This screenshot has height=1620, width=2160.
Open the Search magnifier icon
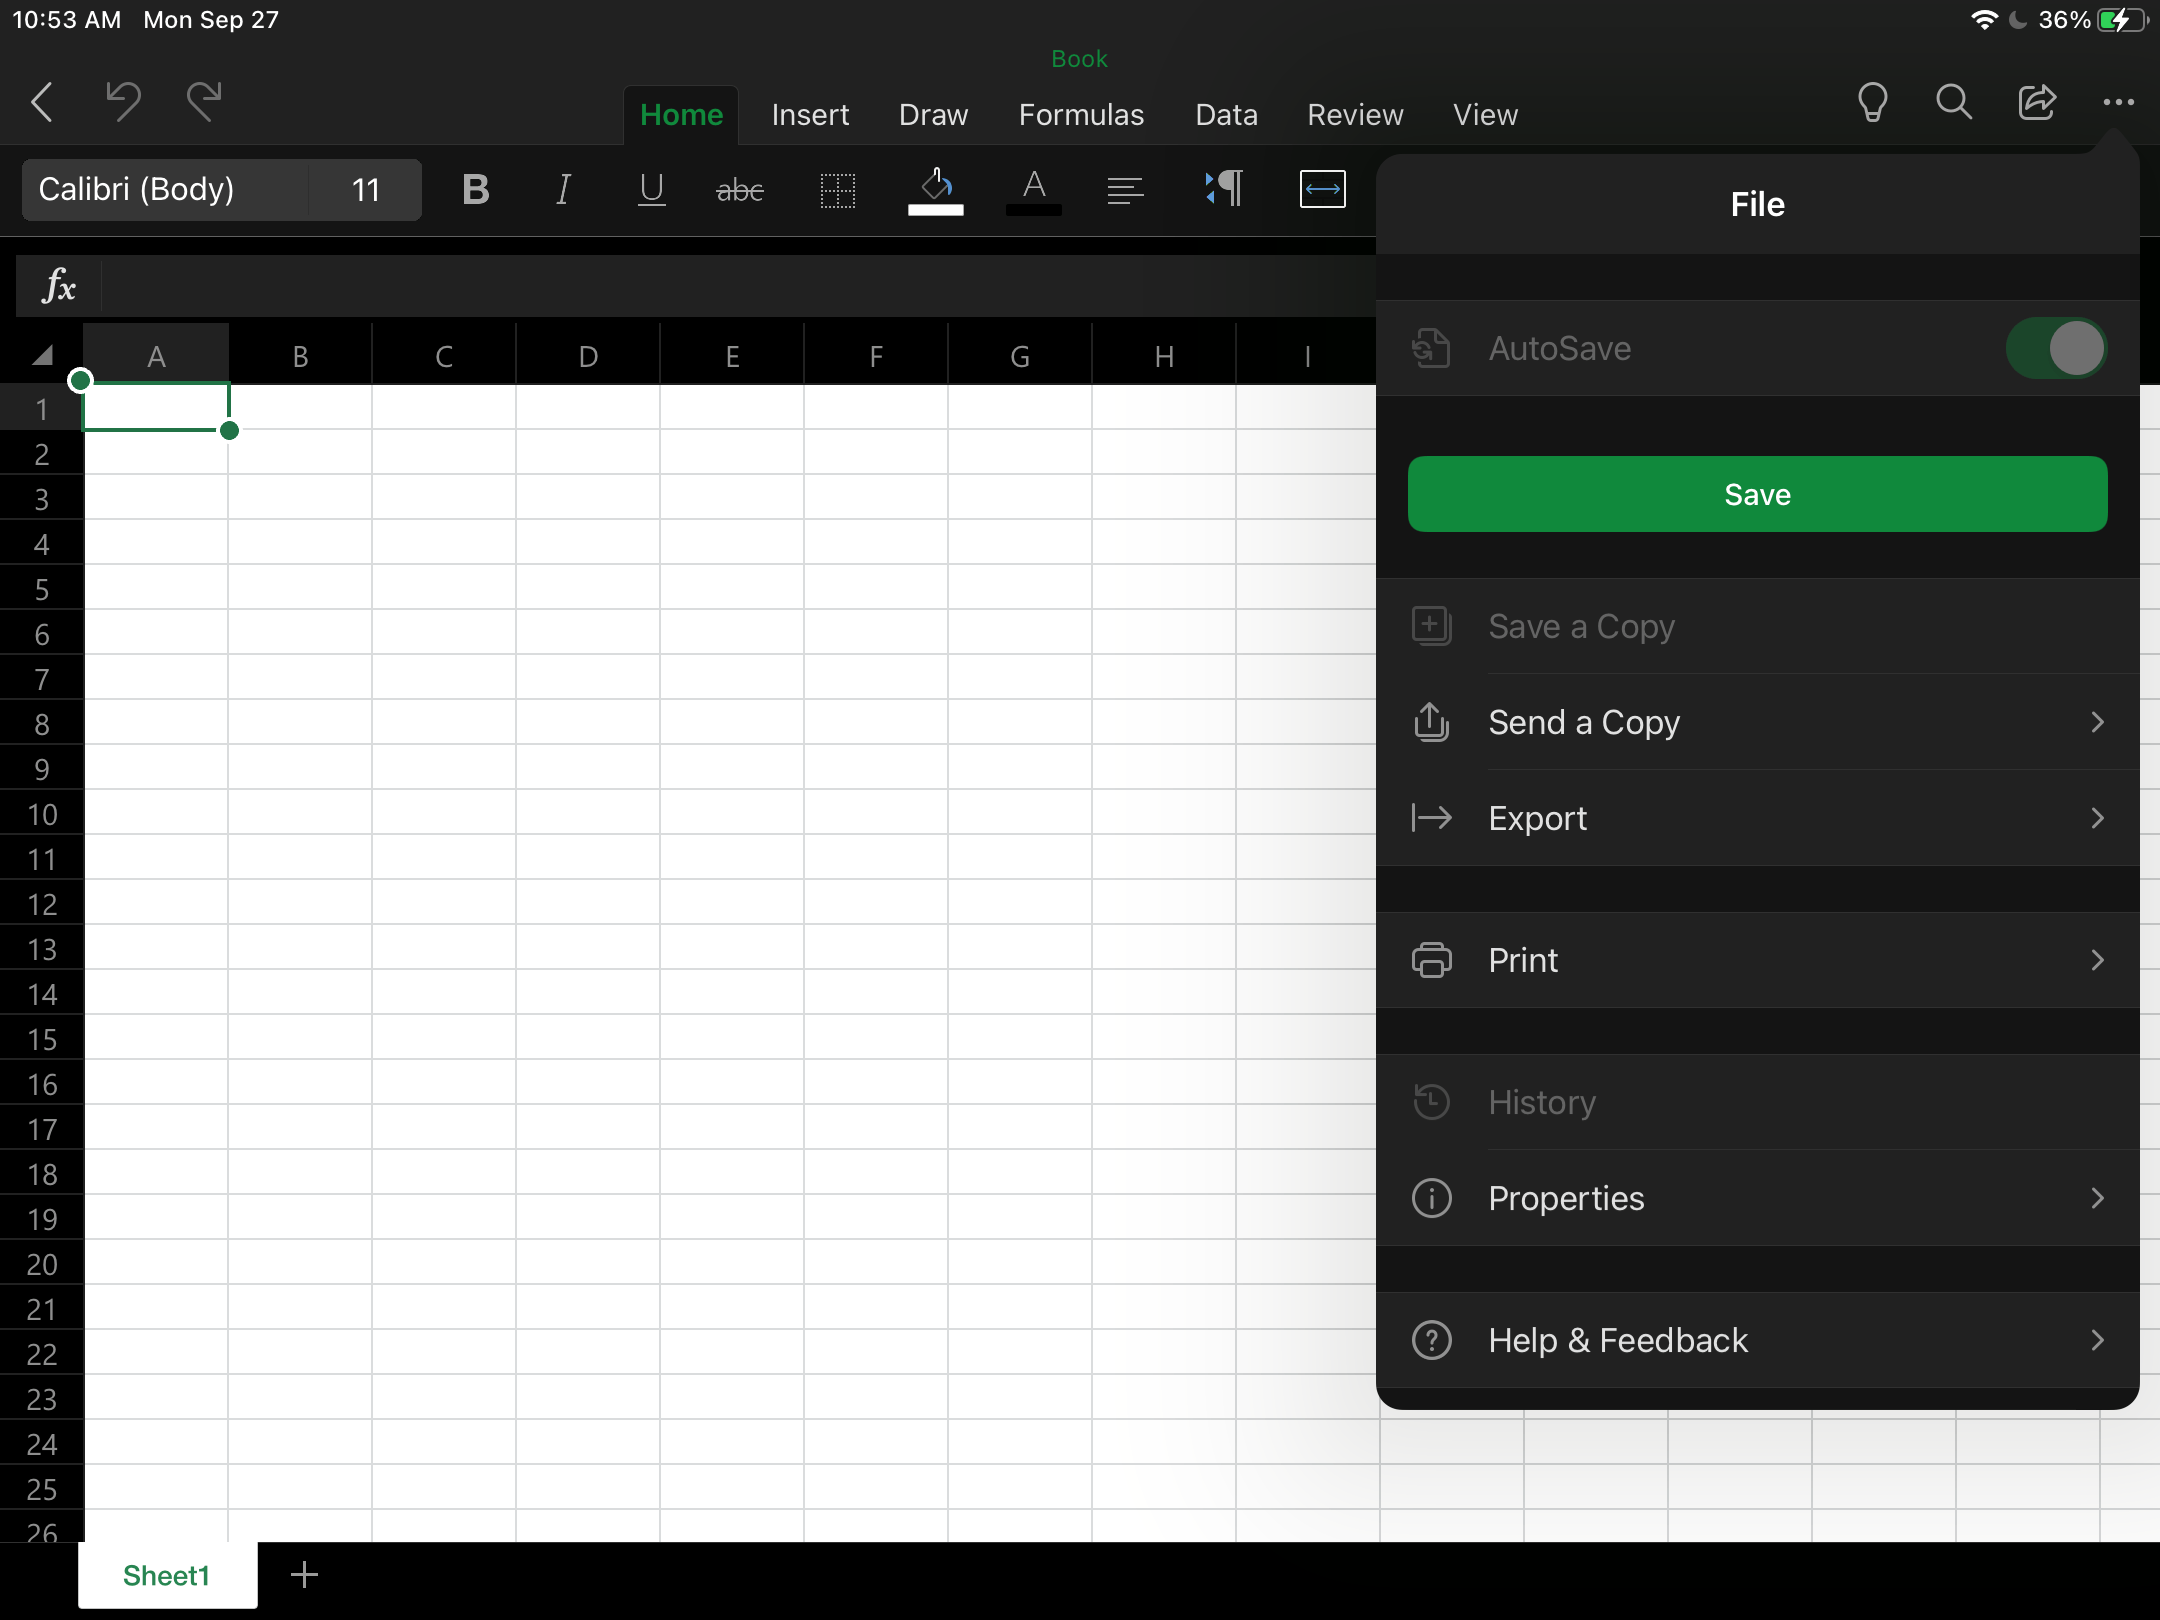1953,101
